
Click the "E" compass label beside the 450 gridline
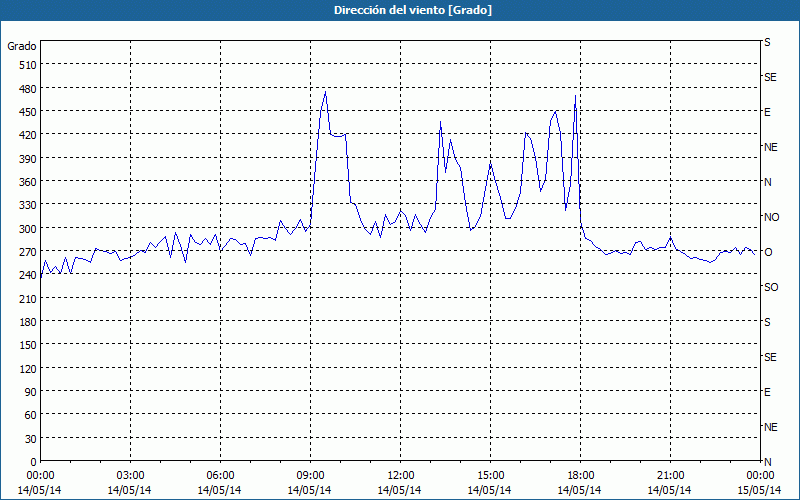[767, 112]
